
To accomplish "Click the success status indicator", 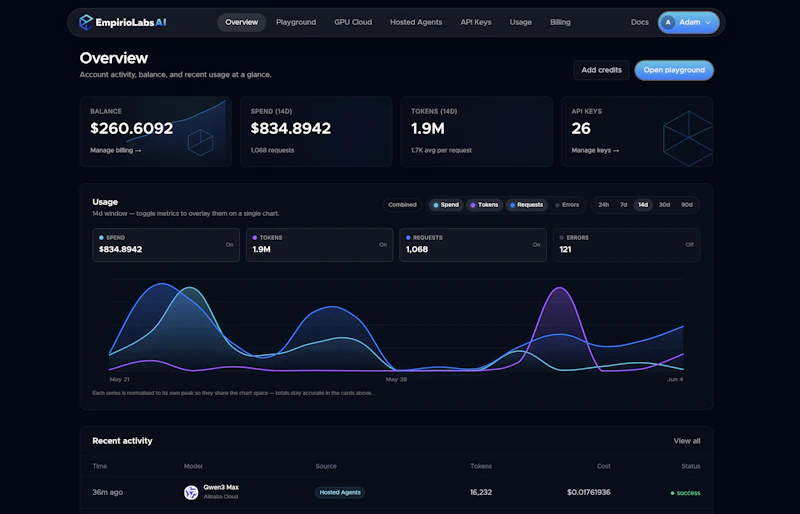I will click(685, 493).
